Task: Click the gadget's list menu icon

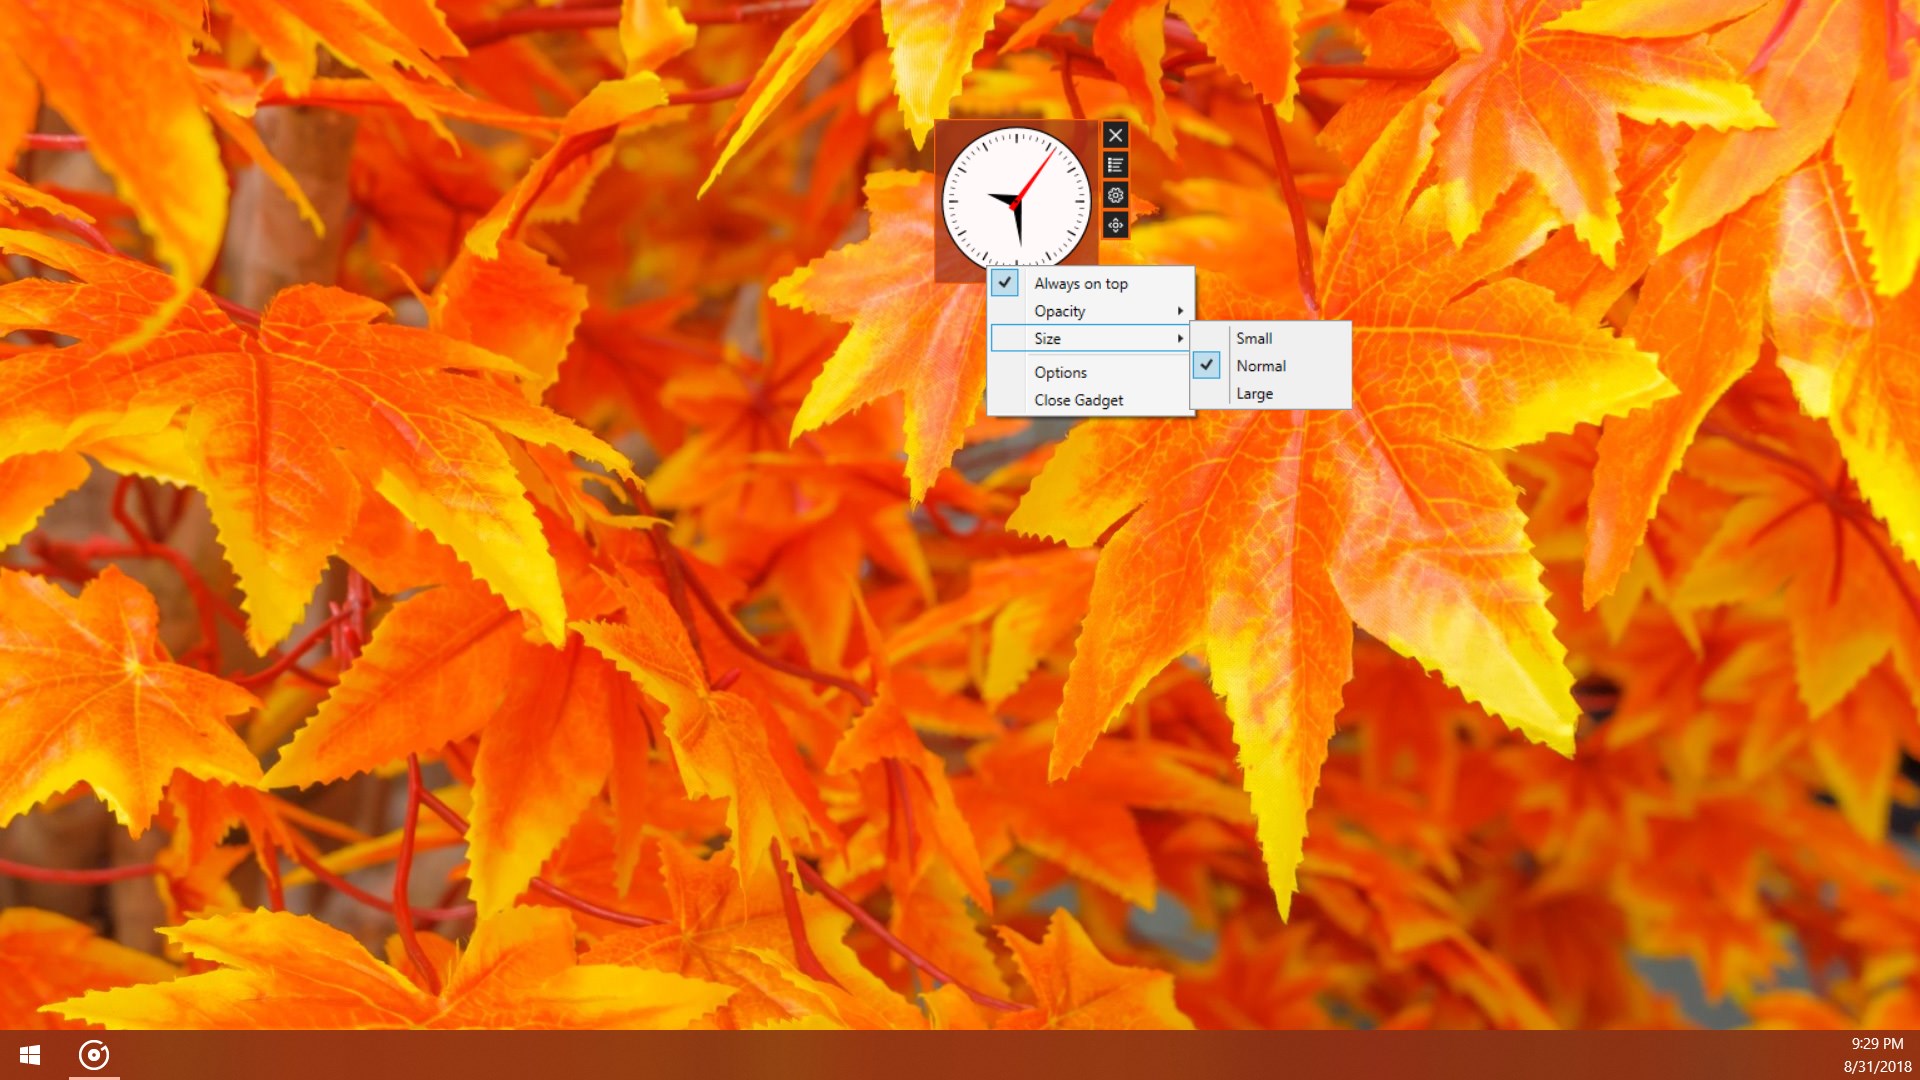Action: pos(1115,165)
